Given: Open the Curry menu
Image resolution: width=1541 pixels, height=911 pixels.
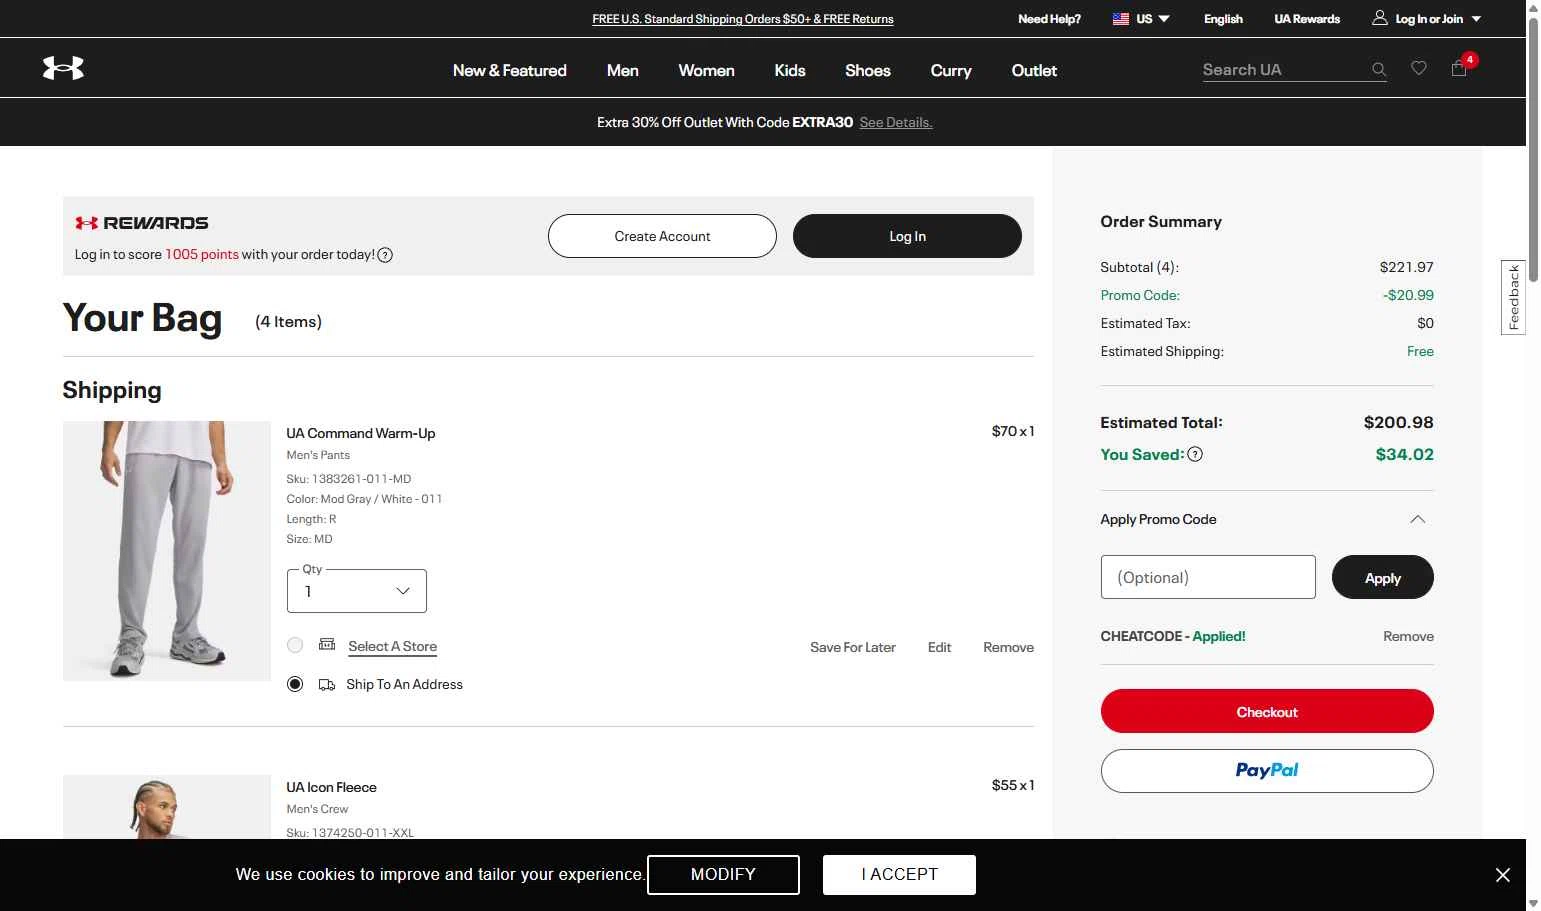Looking at the screenshot, I should pyautogui.click(x=951, y=70).
